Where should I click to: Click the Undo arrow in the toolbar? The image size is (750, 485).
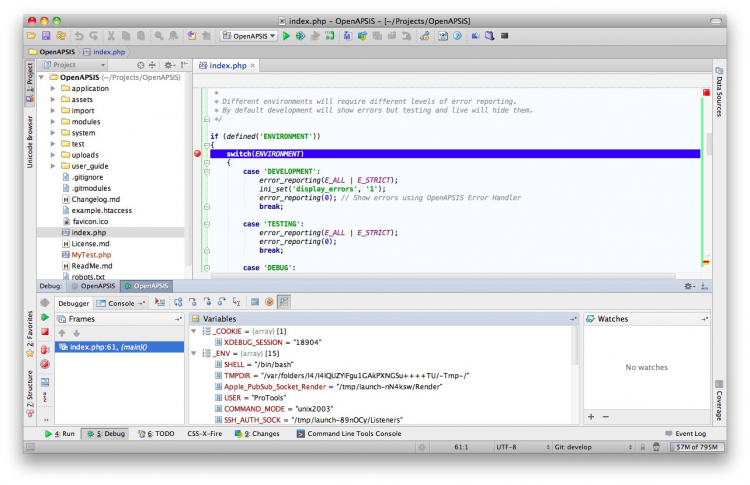(79, 36)
